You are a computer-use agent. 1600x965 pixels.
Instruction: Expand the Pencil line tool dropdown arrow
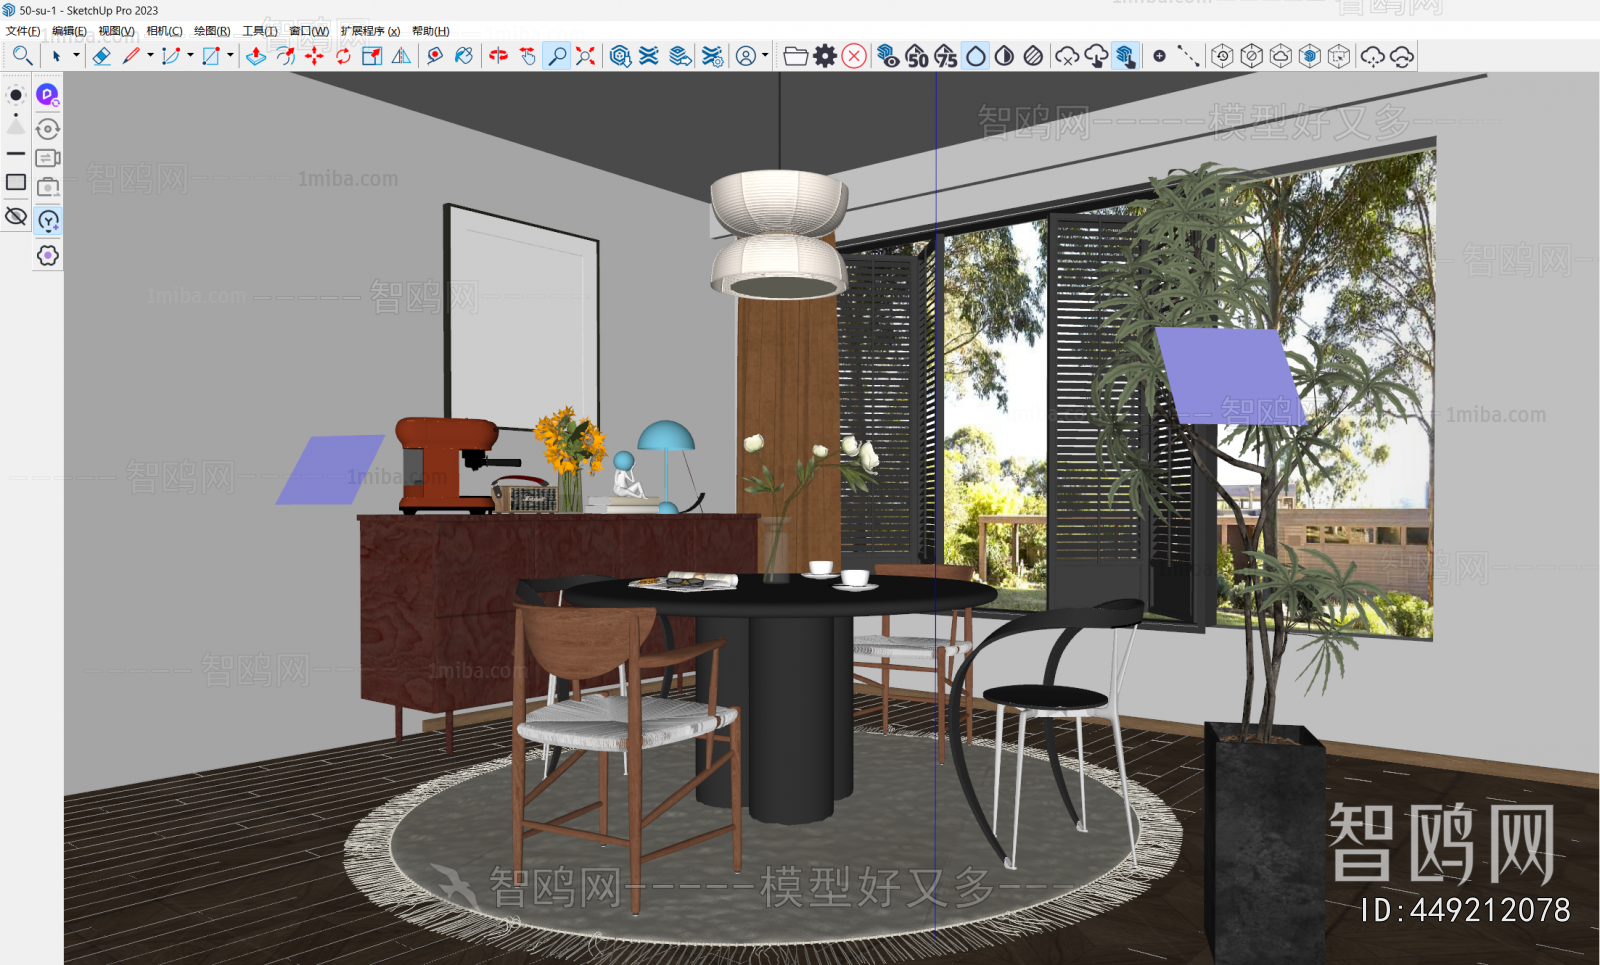[150, 55]
